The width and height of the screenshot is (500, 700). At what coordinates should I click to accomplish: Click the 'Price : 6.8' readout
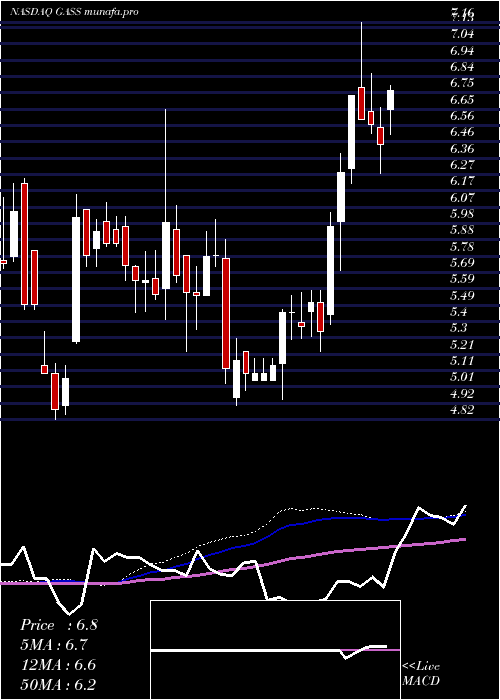[x=58, y=625]
